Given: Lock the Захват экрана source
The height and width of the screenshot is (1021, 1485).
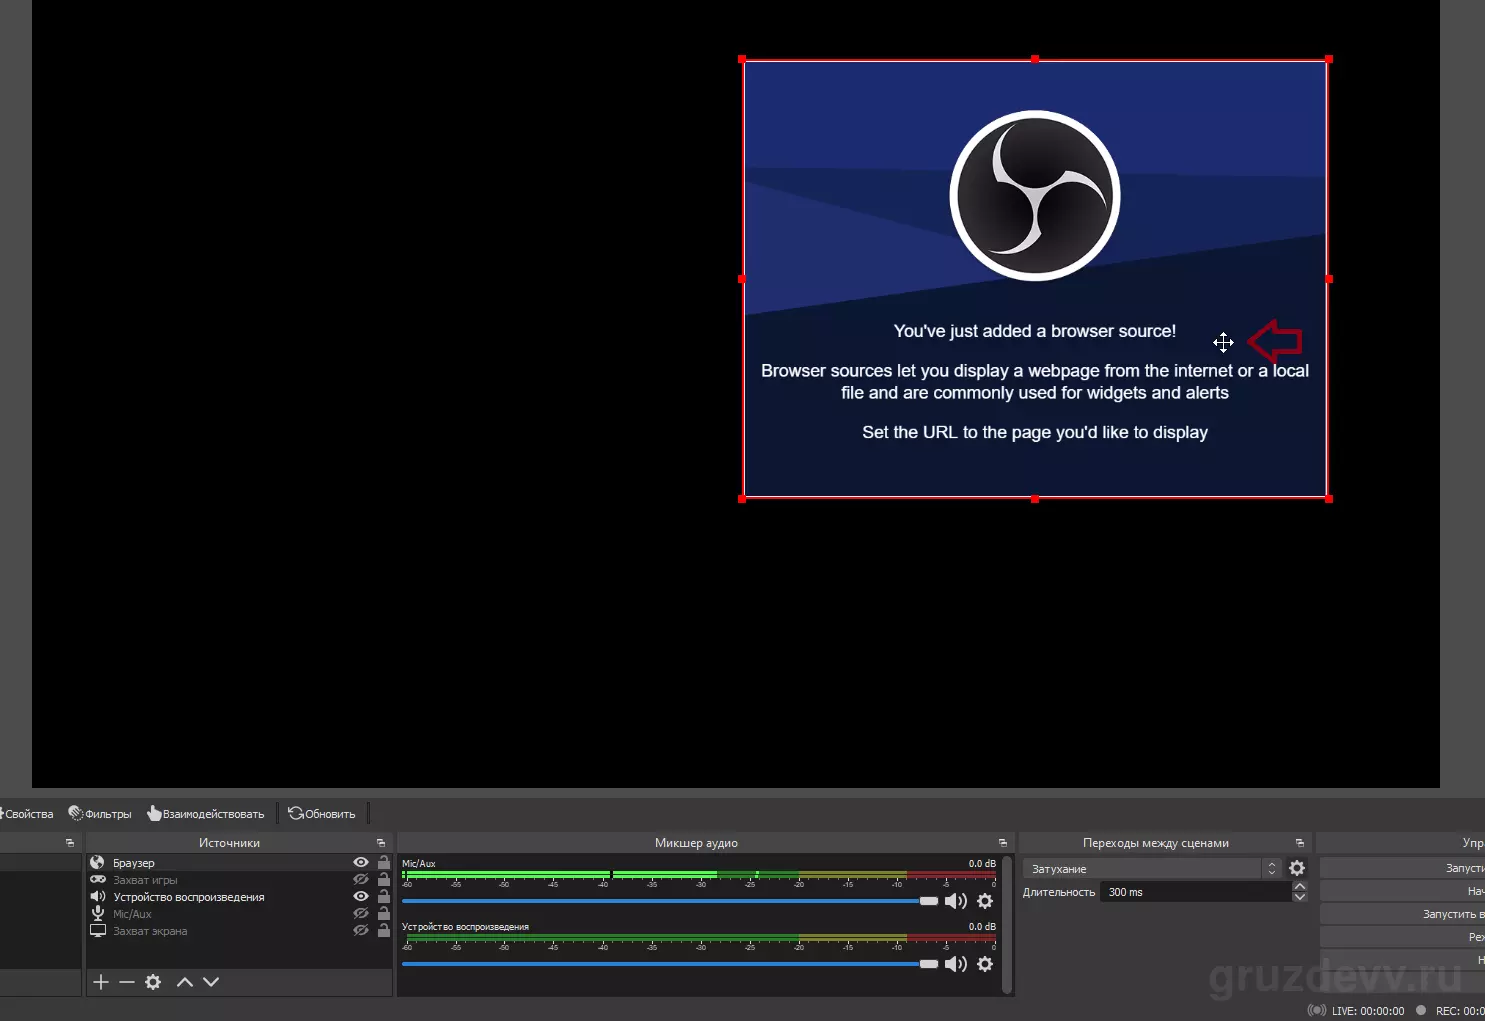Looking at the screenshot, I should (x=384, y=930).
